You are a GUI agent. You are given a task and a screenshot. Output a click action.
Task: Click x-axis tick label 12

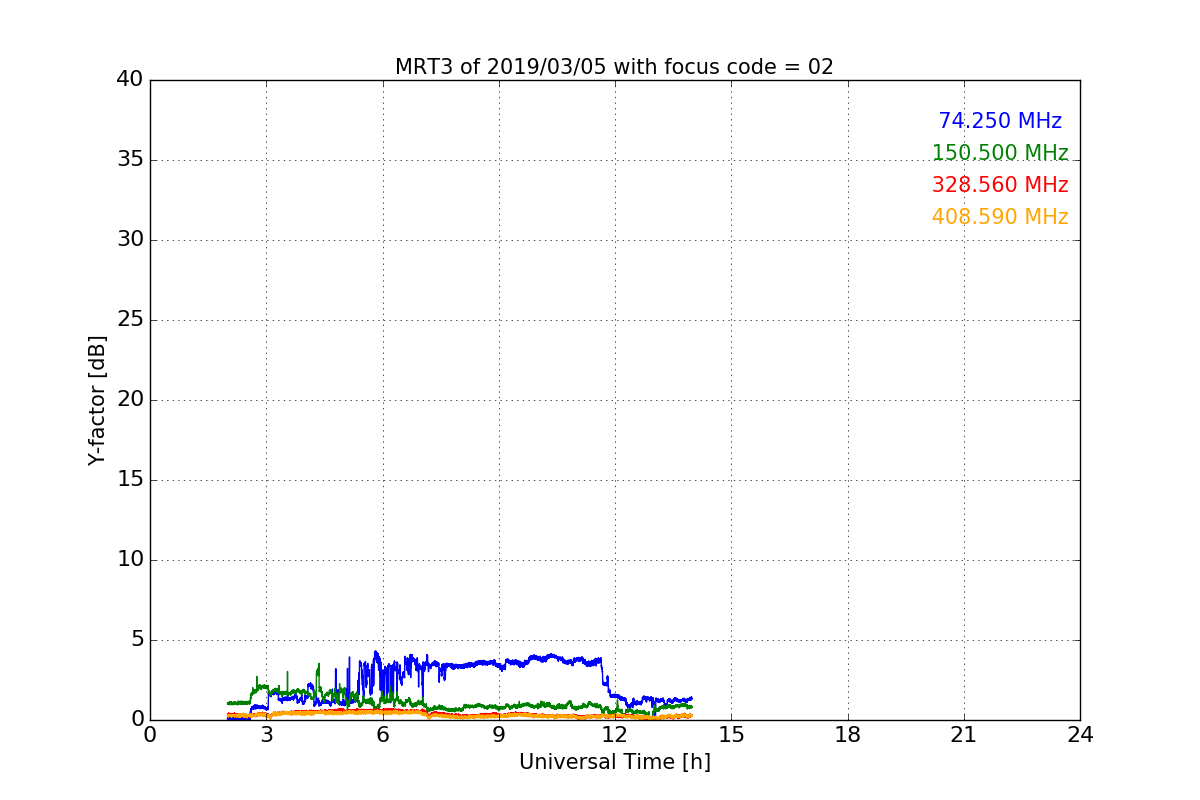click(615, 735)
